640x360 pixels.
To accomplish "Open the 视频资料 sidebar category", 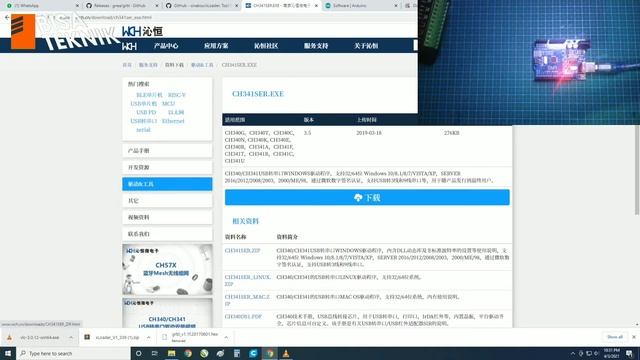I will click(x=167, y=217).
